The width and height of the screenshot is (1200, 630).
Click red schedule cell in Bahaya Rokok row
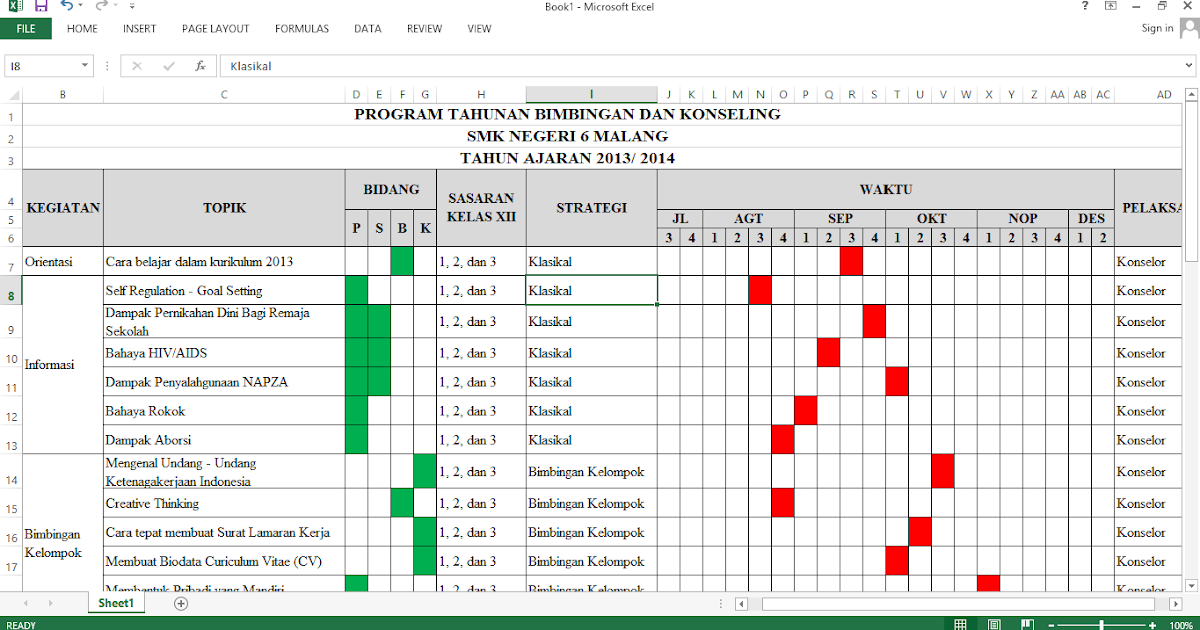[x=806, y=411]
